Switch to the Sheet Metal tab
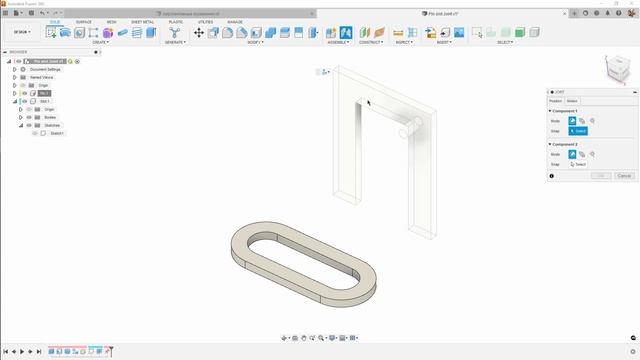The width and height of the screenshot is (640, 360). tap(142, 22)
